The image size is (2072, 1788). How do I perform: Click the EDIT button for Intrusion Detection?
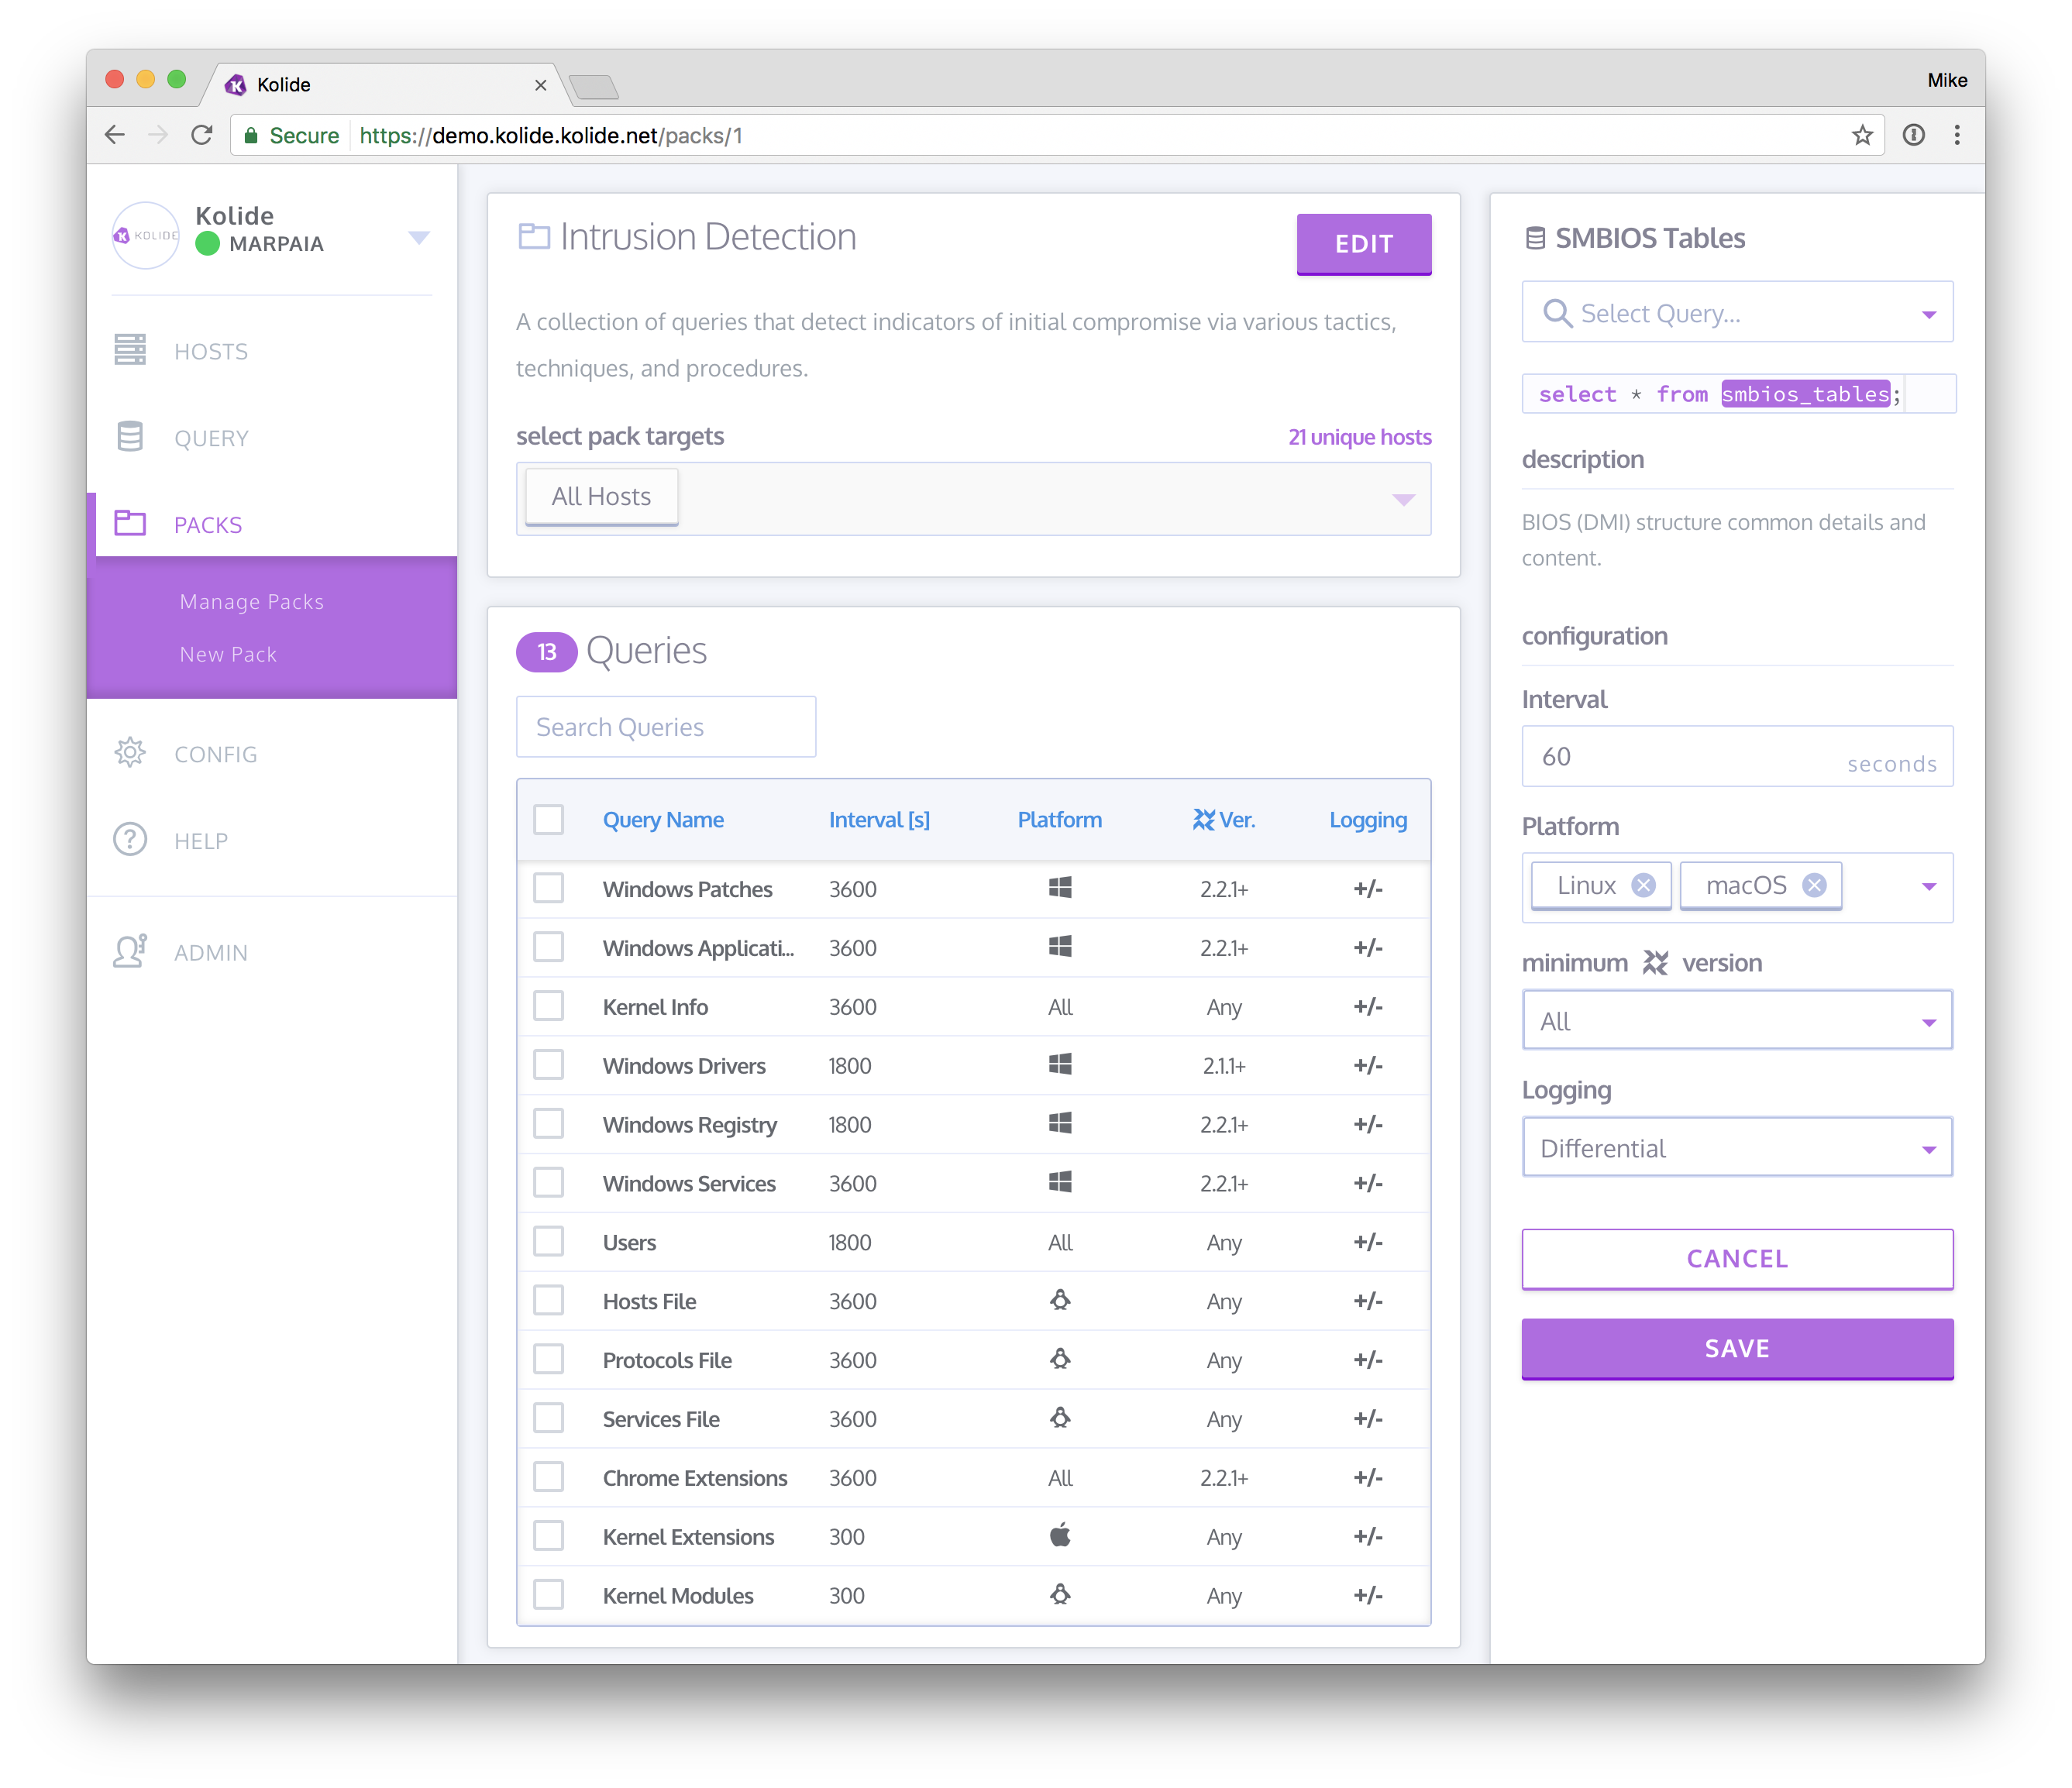[1364, 243]
